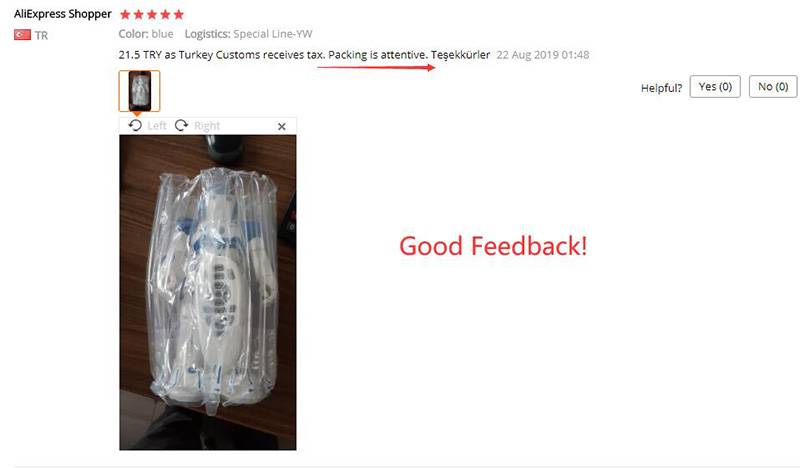
Task: Click the rotate right arrow icon
Action: [181, 126]
